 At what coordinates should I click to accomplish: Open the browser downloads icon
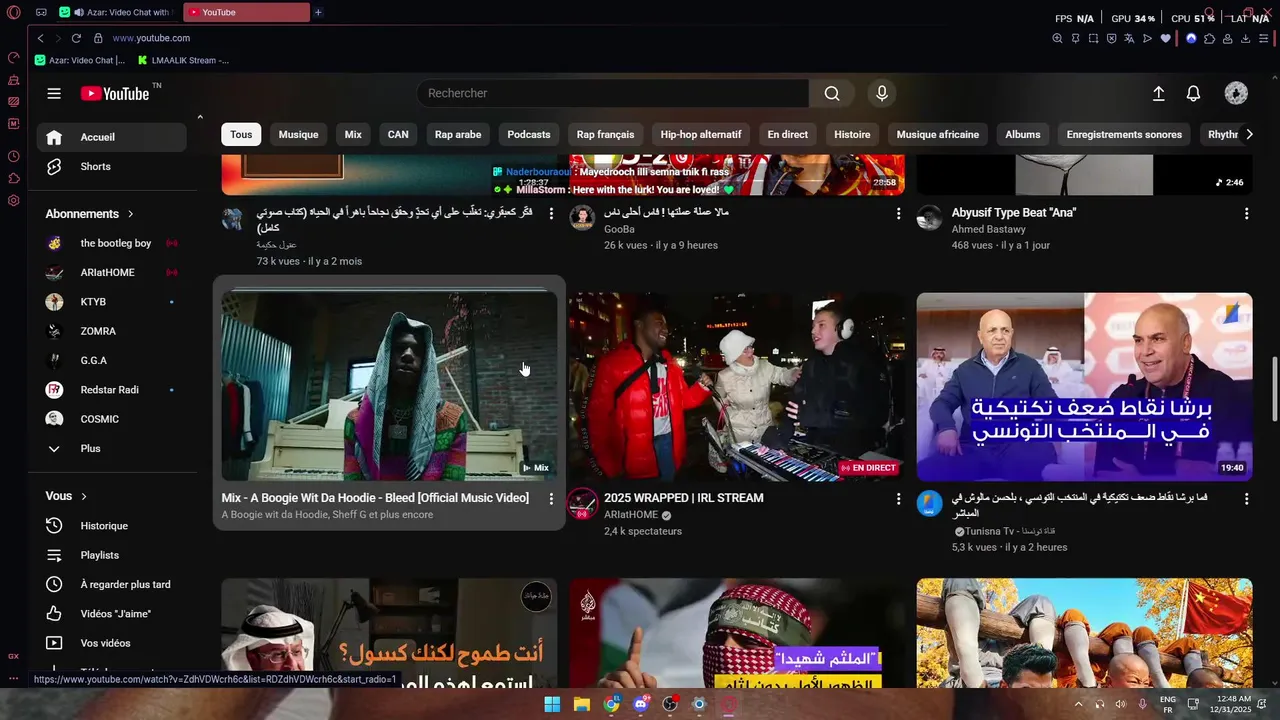point(1245,38)
